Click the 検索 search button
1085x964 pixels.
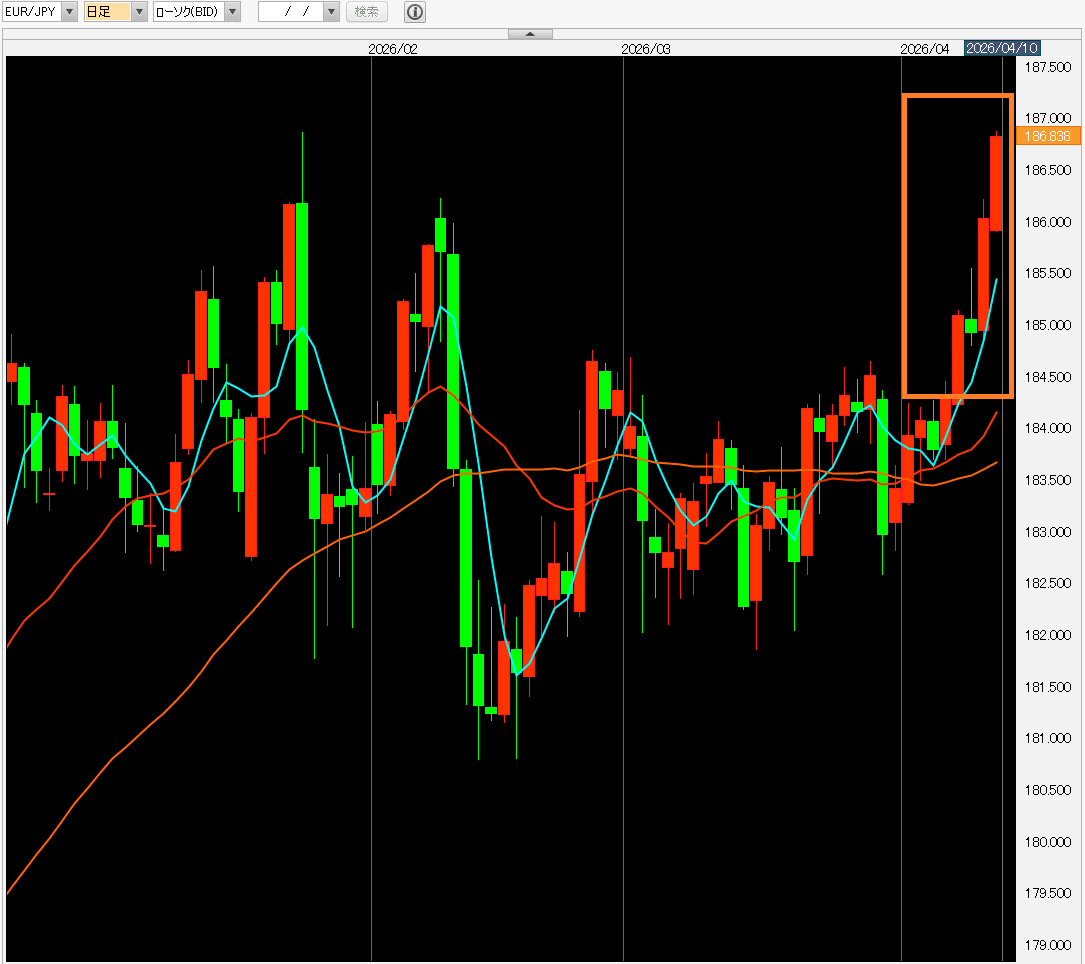point(367,12)
